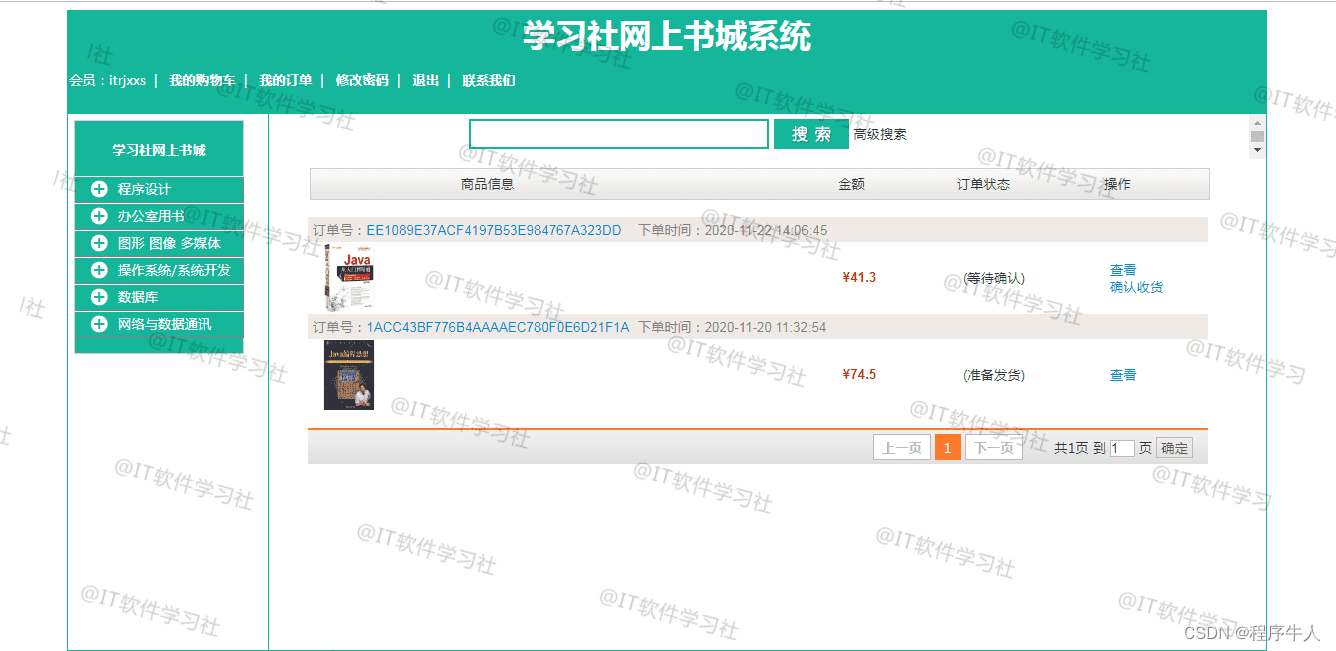1336x651 pixels.
Task: Expand 数据库 category plus icon
Action: click(99, 297)
